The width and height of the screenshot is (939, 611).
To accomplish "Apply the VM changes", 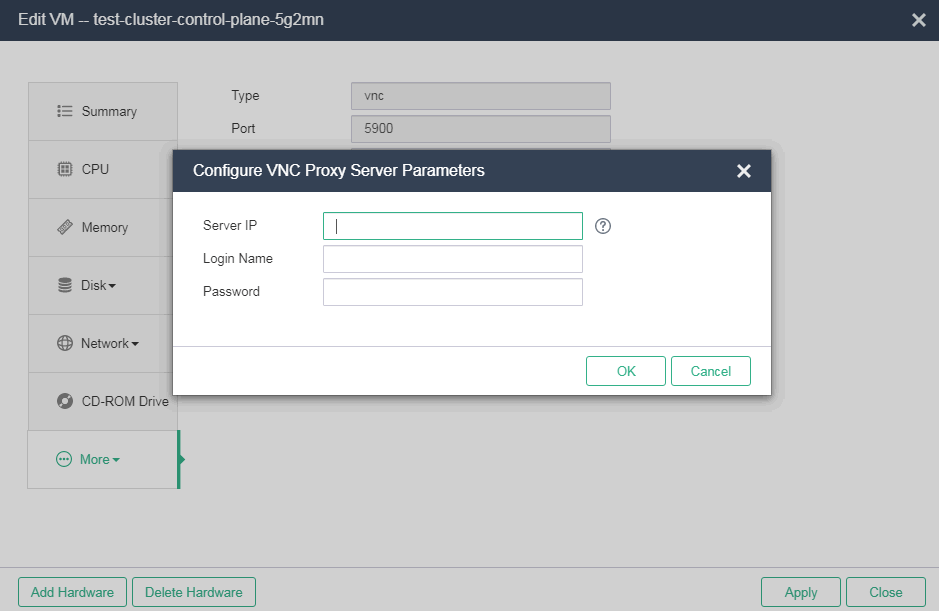I will pyautogui.click(x=801, y=592).
